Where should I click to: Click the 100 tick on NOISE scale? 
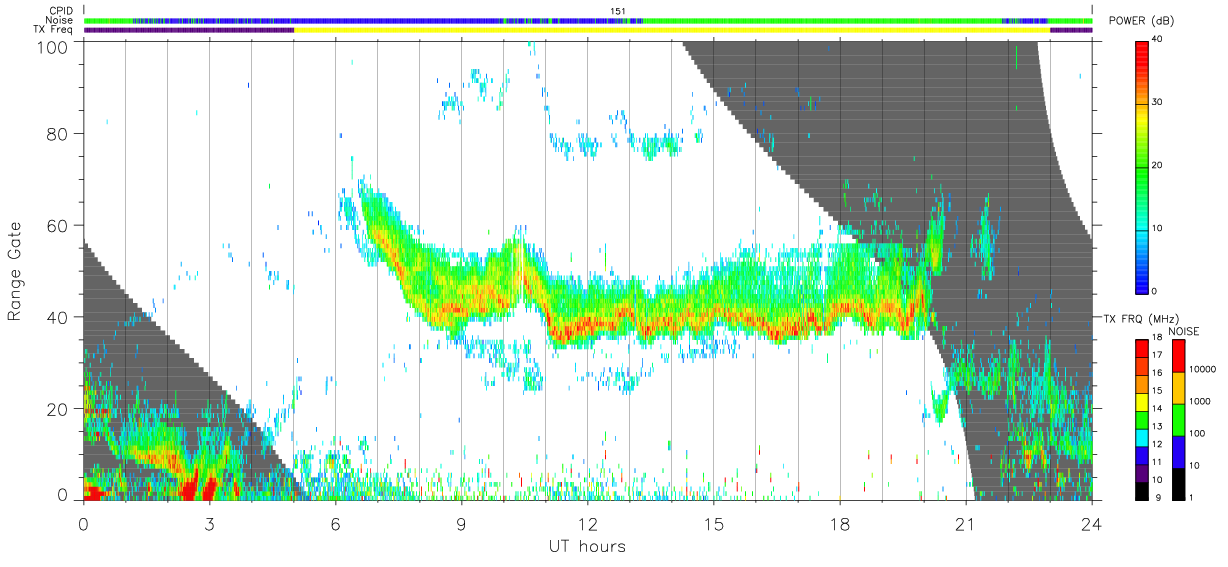pos(1197,433)
